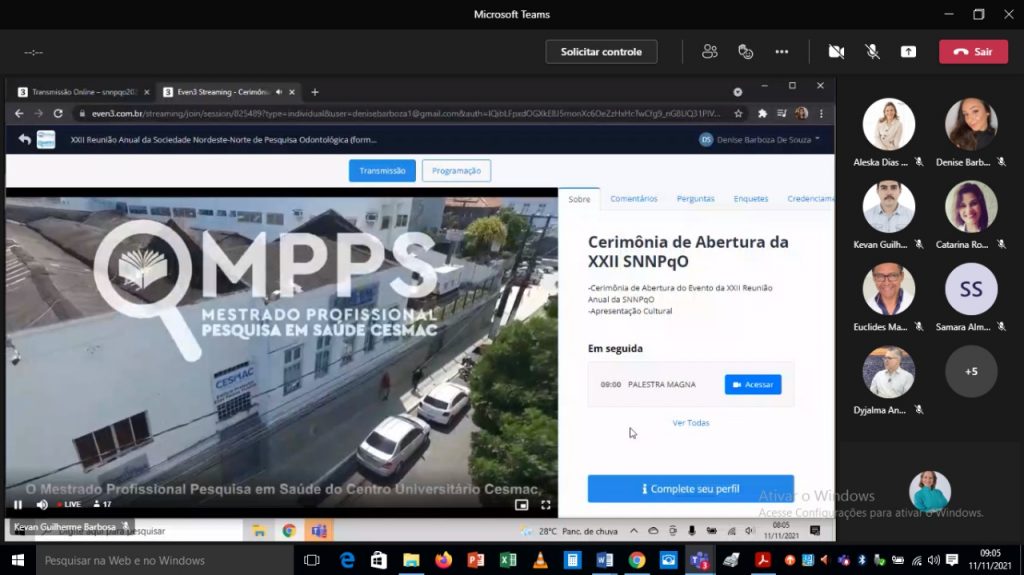Open browser media control icon
The image size is (1024, 575).
click(782, 114)
